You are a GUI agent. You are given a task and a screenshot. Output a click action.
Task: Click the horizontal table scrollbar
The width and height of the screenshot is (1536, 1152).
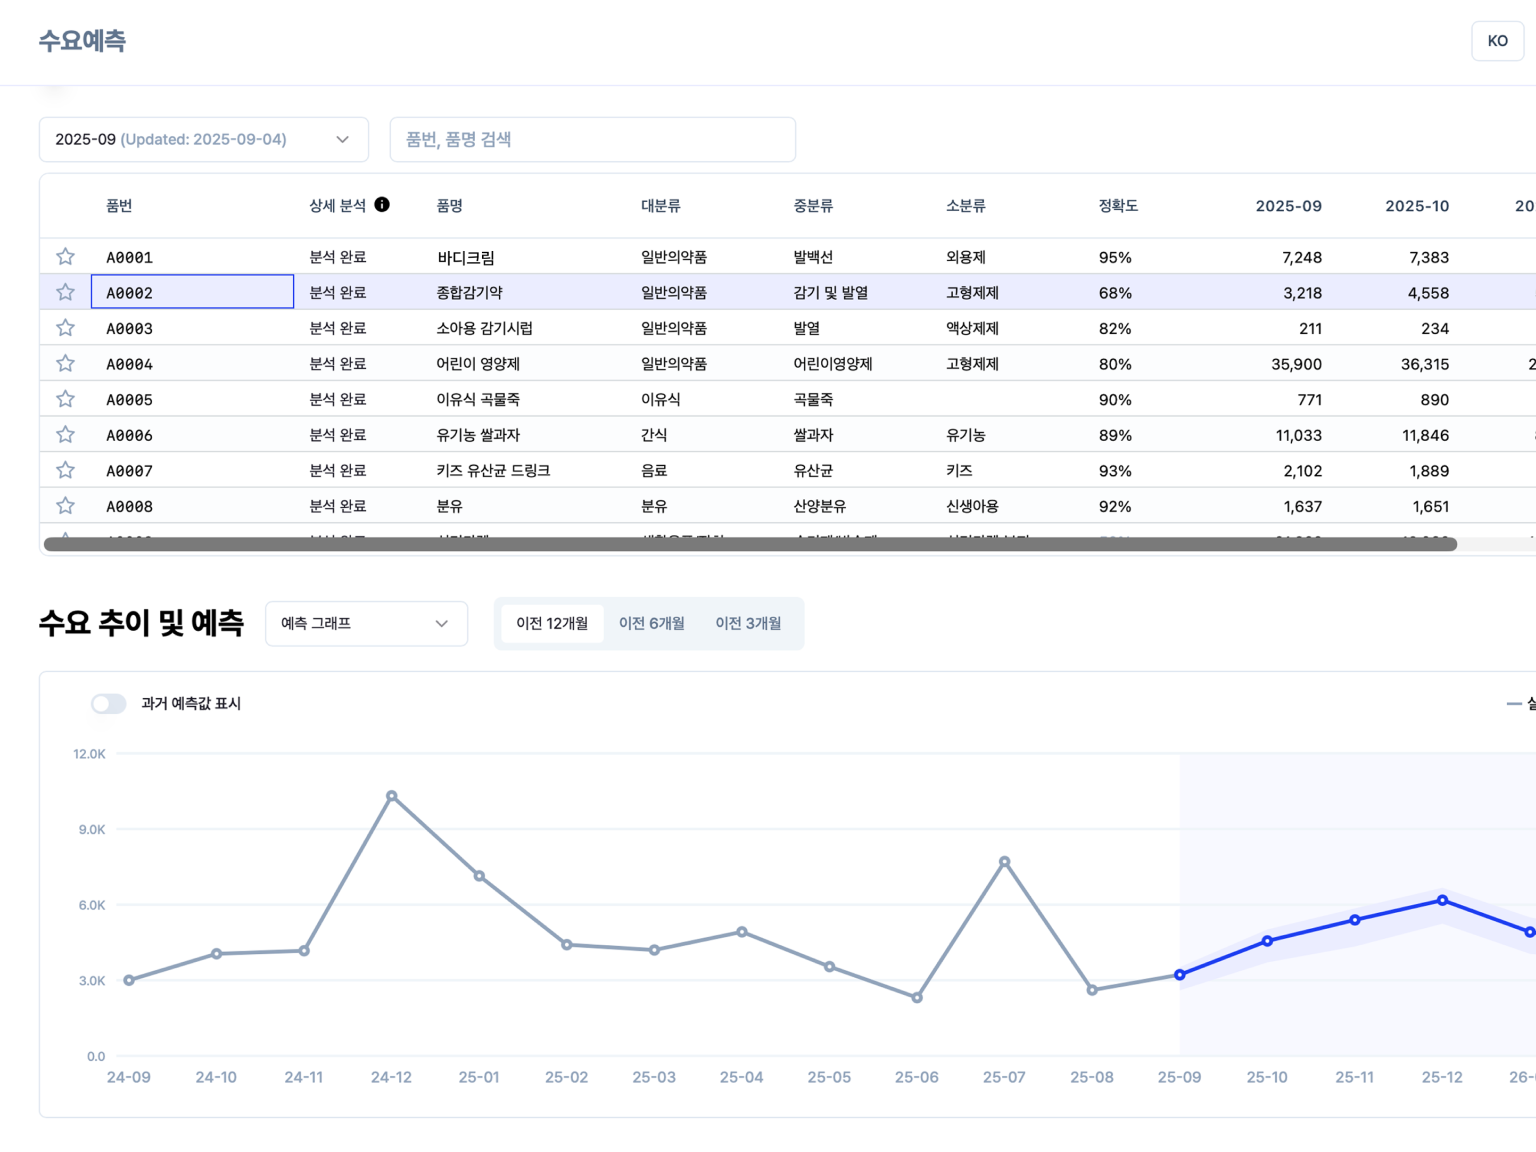(x=750, y=544)
